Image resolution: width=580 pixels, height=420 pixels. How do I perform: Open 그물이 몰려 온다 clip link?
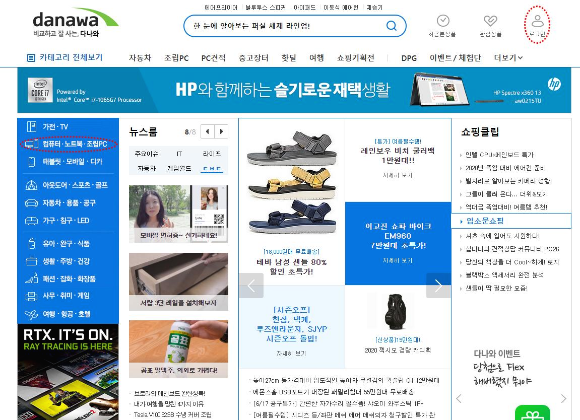(505, 194)
